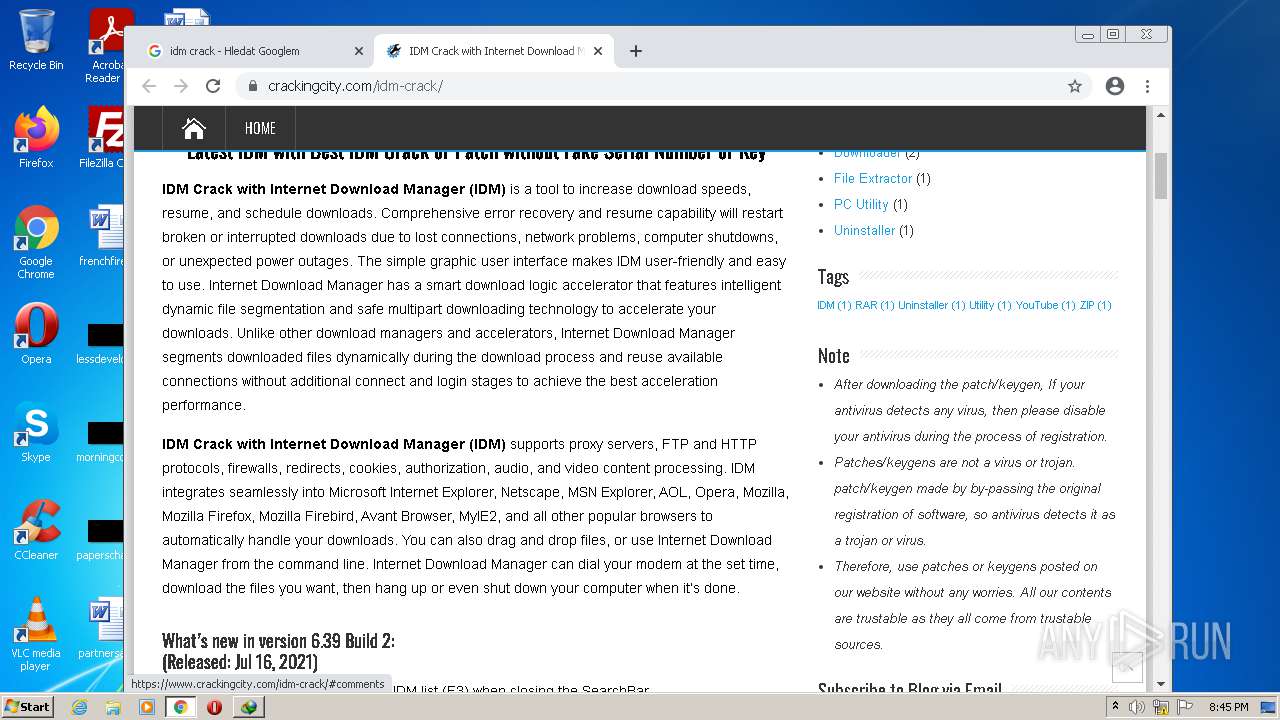Viewport: 1280px width, 720px height.
Task: Select the Utility (1) tag
Action: pos(990,305)
